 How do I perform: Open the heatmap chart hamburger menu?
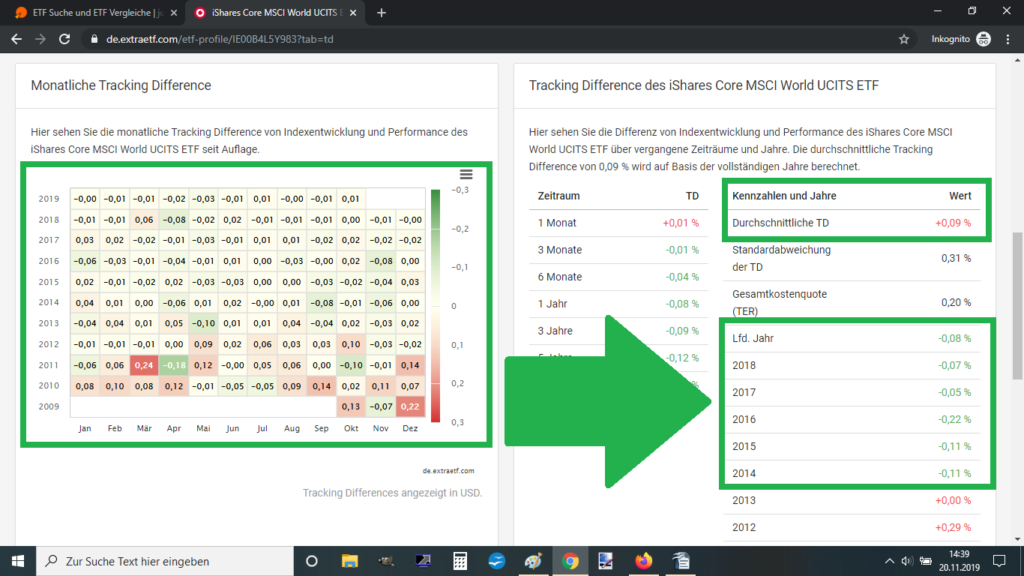point(466,174)
